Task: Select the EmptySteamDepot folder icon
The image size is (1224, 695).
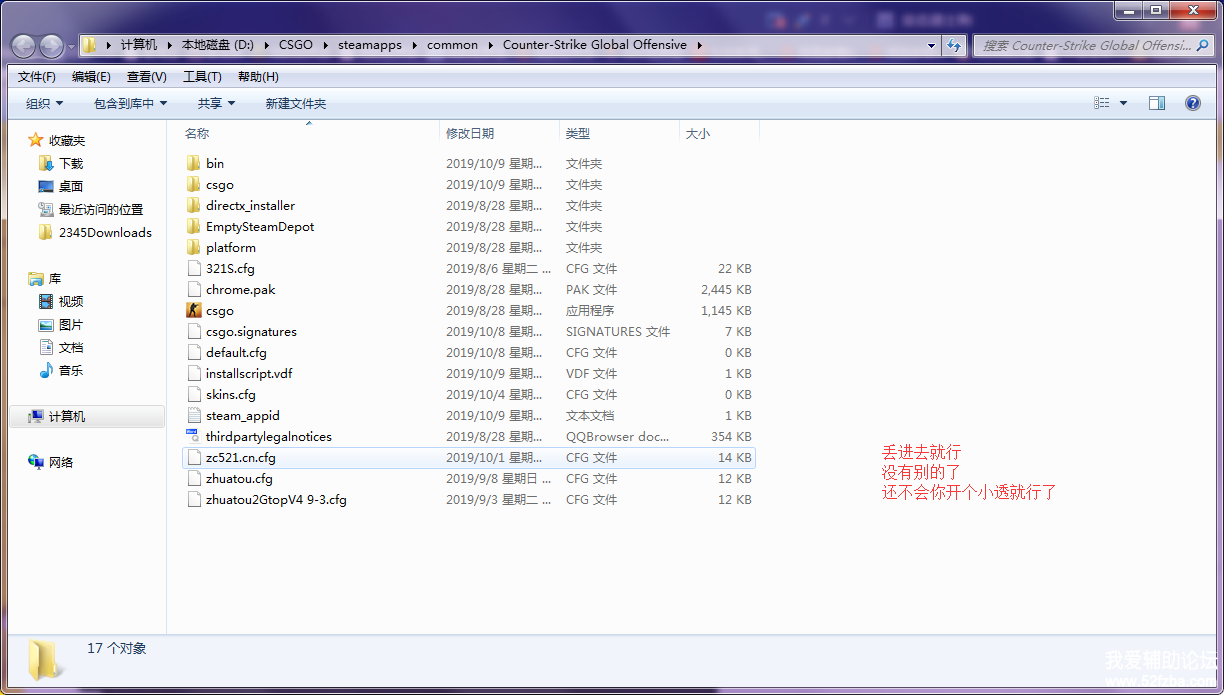Action: [194, 226]
